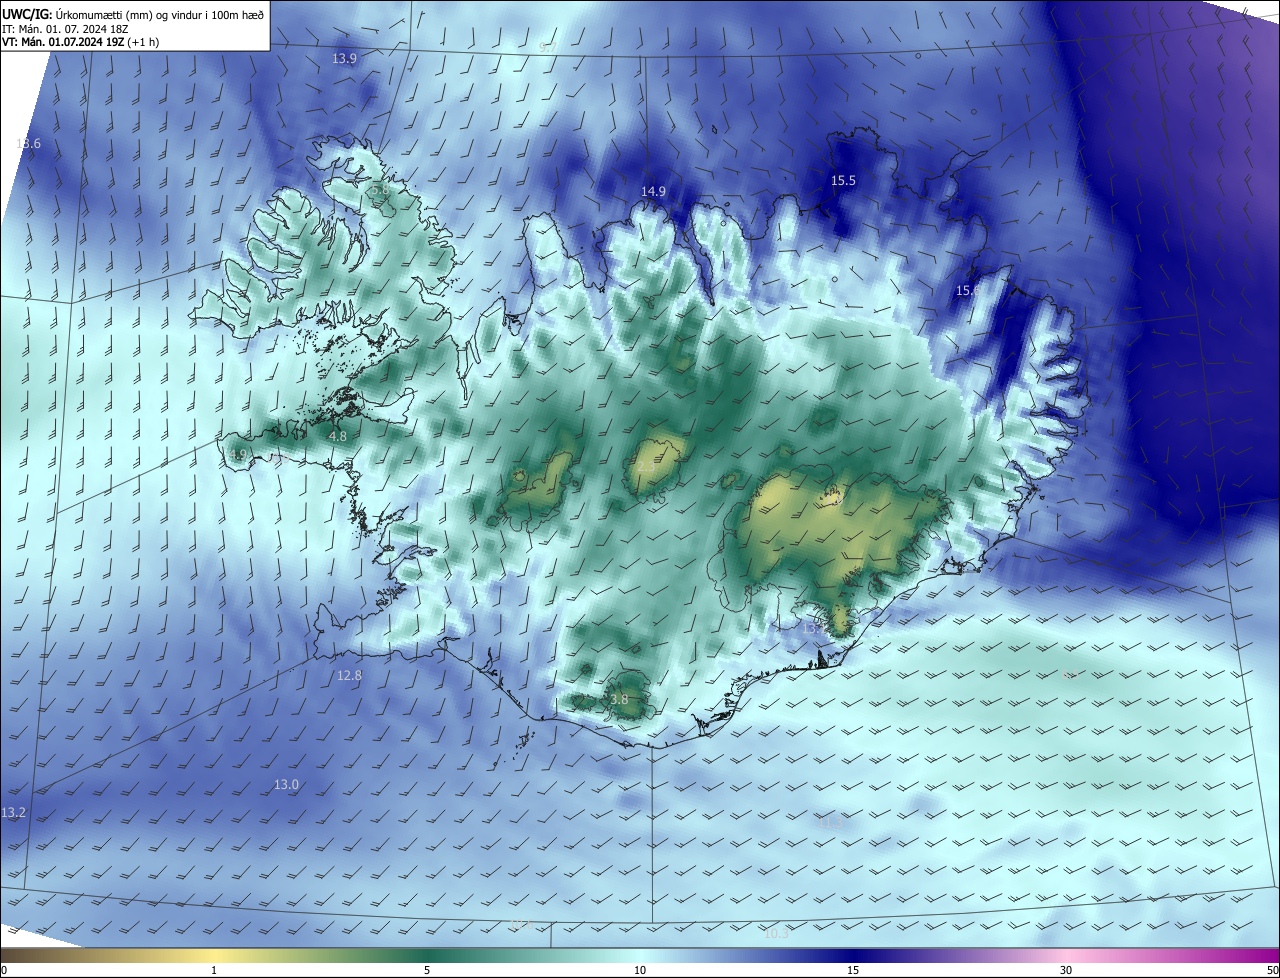Click the 2.3 value on the central glacier

click(646, 467)
